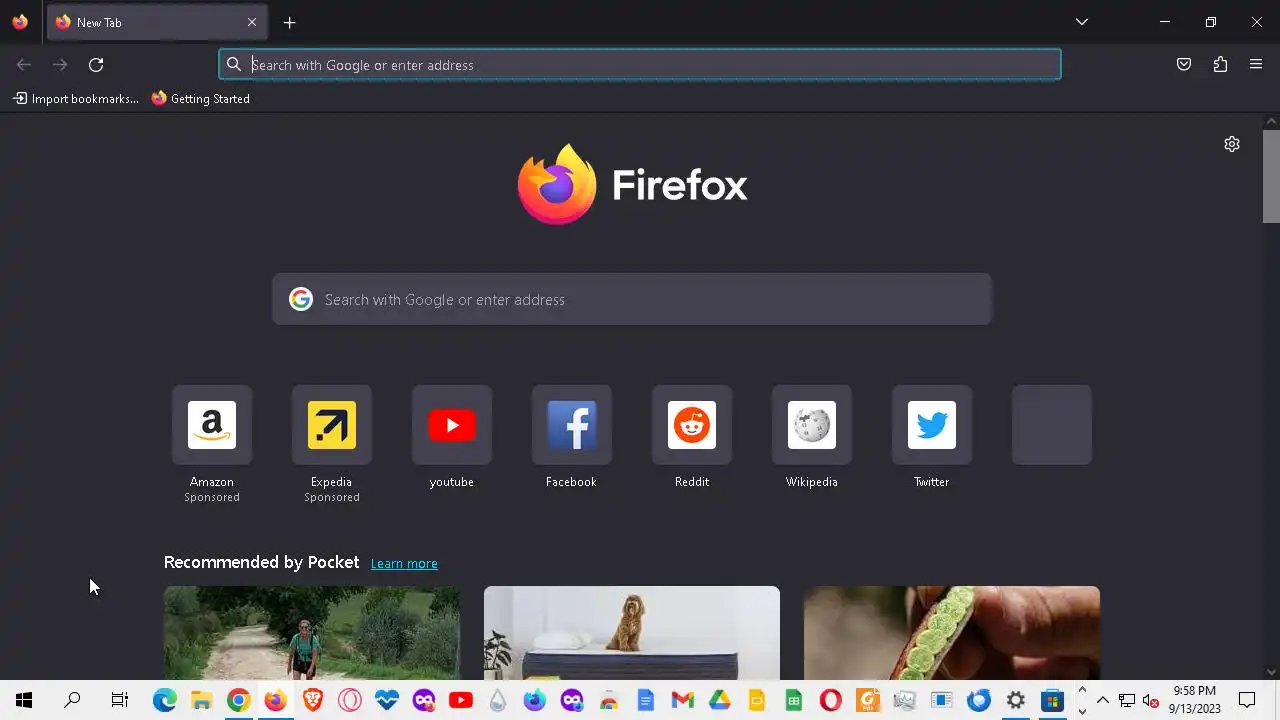Open the Windows Start menu
The width and height of the screenshot is (1280, 720).
point(24,700)
